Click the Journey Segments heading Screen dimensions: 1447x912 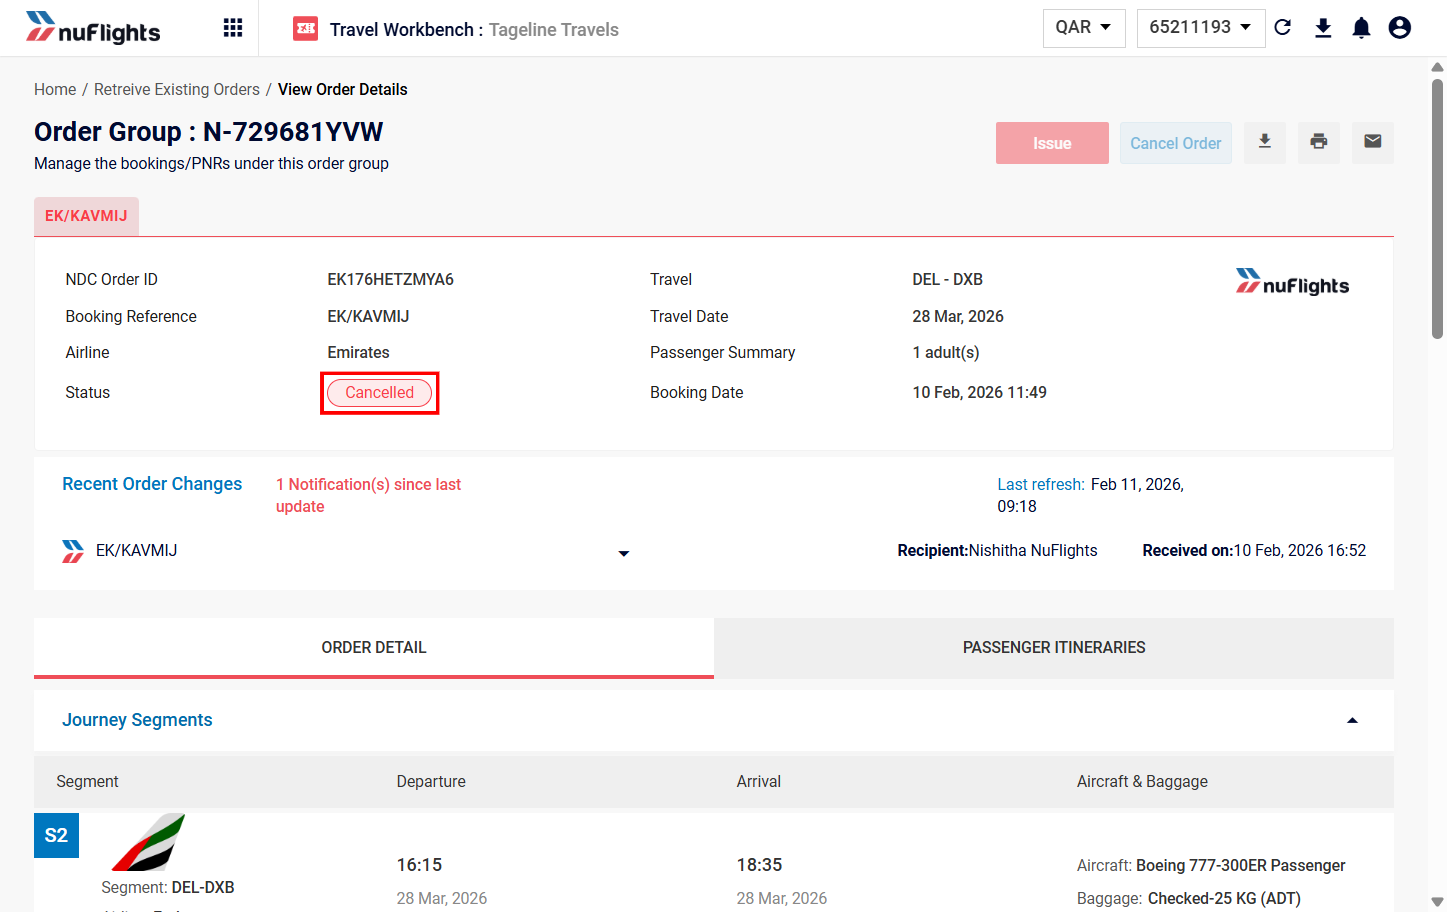pos(137,720)
